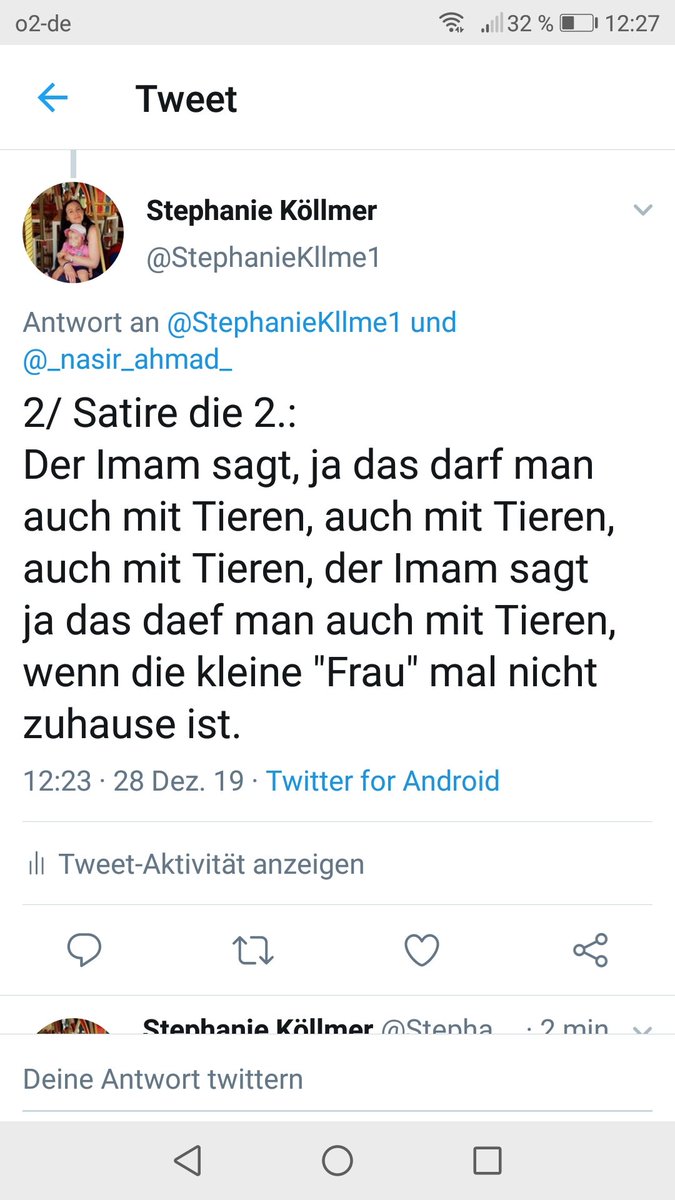This screenshot has width=675, height=1200.
Task: Open Tweet-Aktivität anzeigen
Action: coord(211,864)
